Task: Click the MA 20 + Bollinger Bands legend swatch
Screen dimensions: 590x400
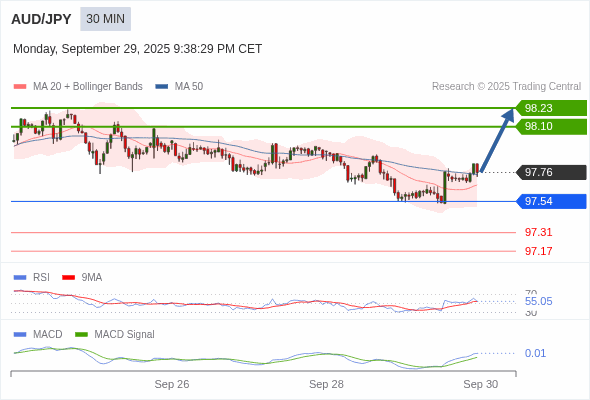Action: [x=20, y=87]
